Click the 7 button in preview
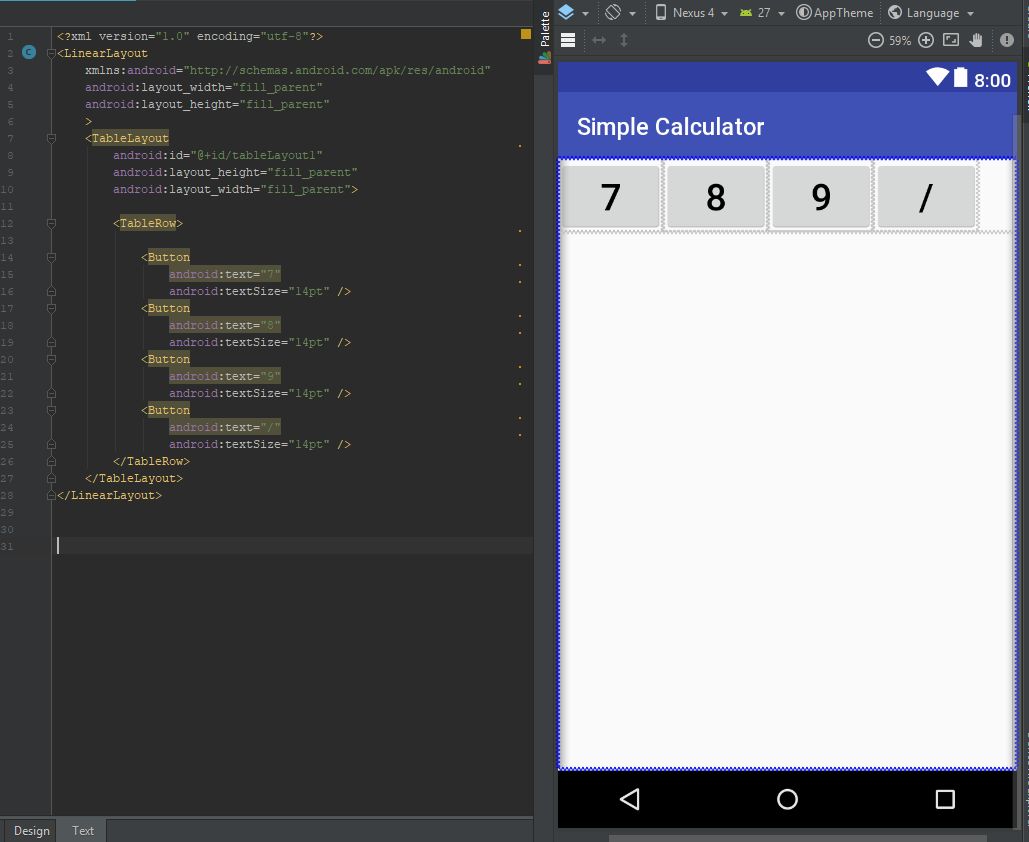This screenshot has height=842, width=1029. (611, 196)
